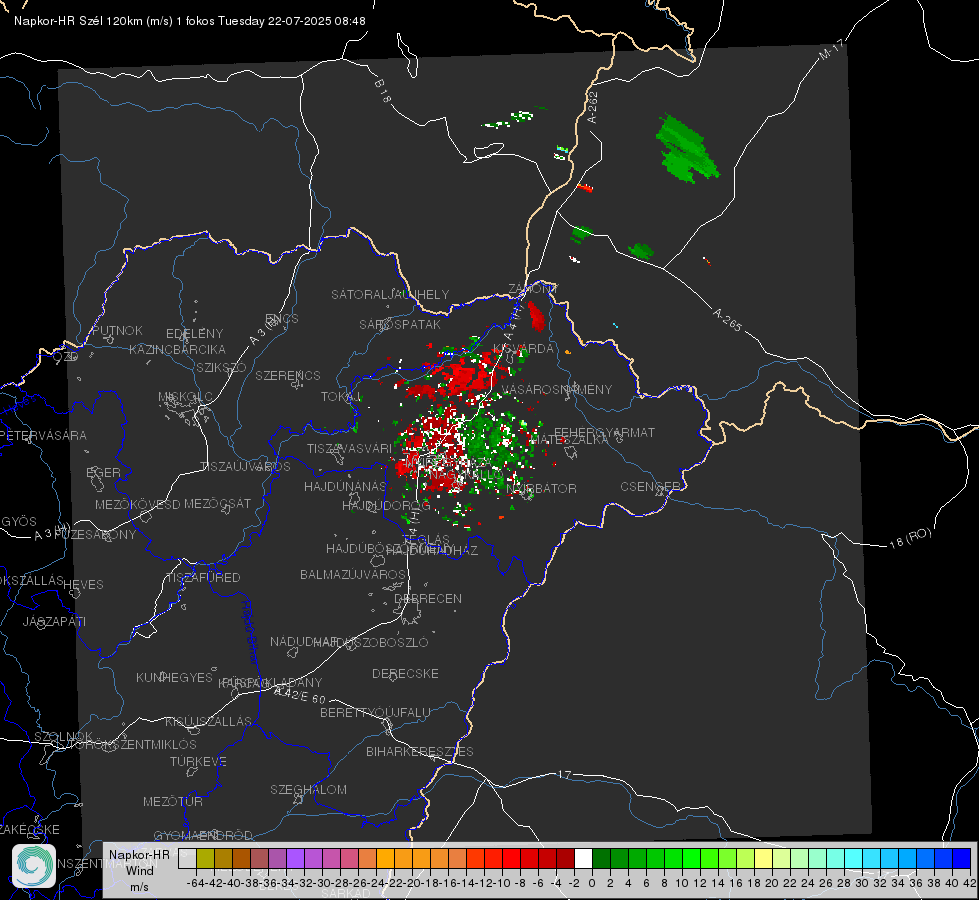
Task: Click the KUNHEGYES label
Action: (175, 677)
